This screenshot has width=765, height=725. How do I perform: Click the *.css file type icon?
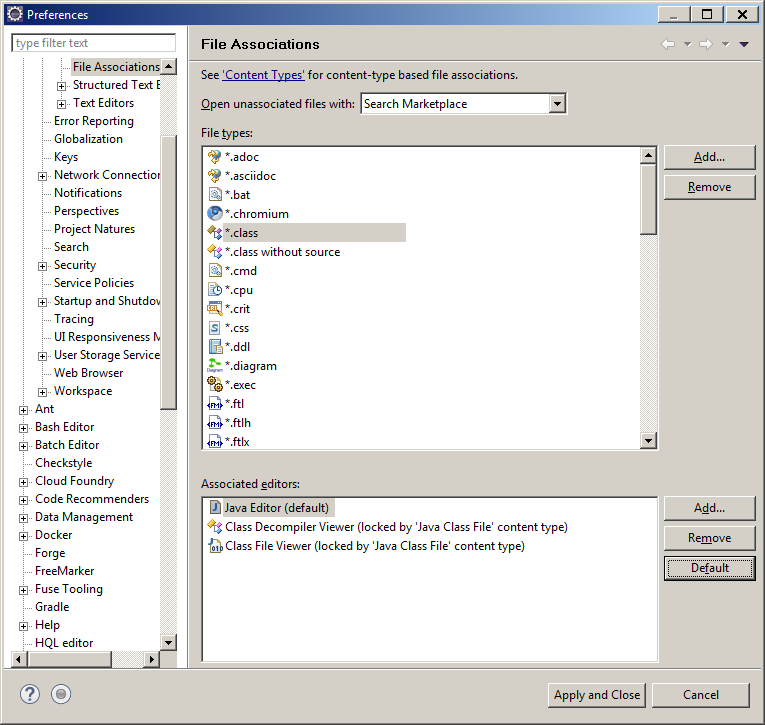[214, 328]
